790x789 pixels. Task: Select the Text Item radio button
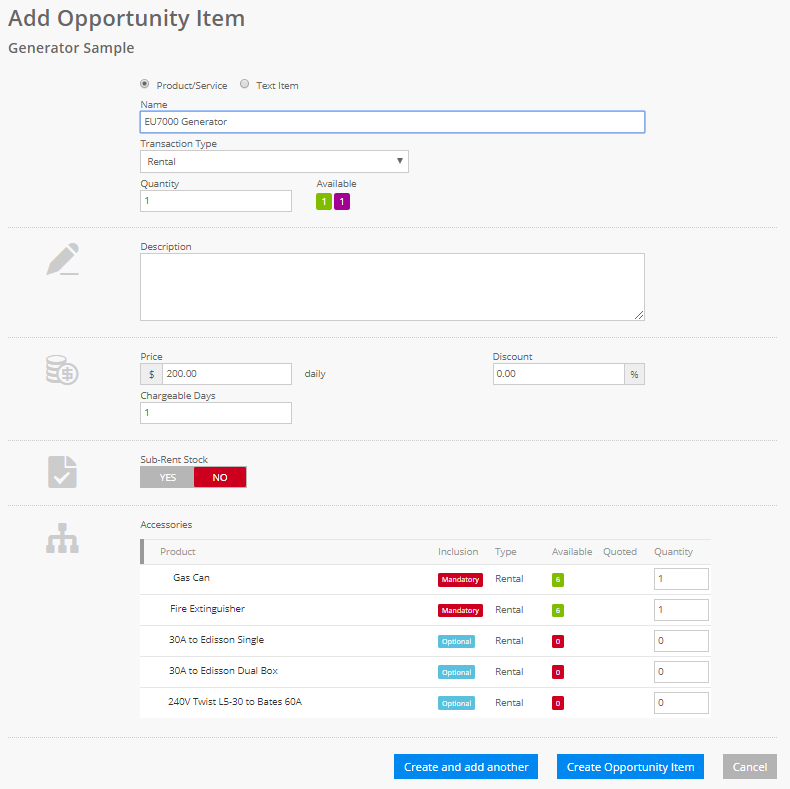(x=245, y=85)
